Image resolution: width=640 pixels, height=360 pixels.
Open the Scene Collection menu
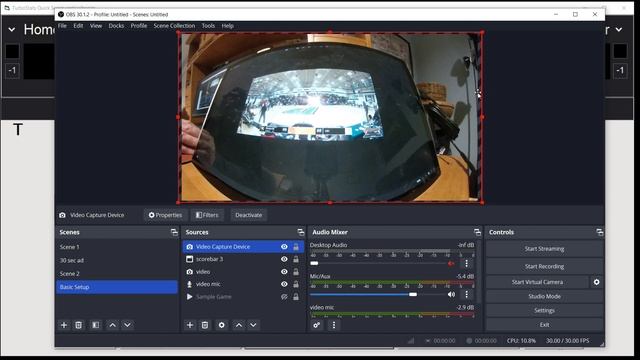click(174, 26)
